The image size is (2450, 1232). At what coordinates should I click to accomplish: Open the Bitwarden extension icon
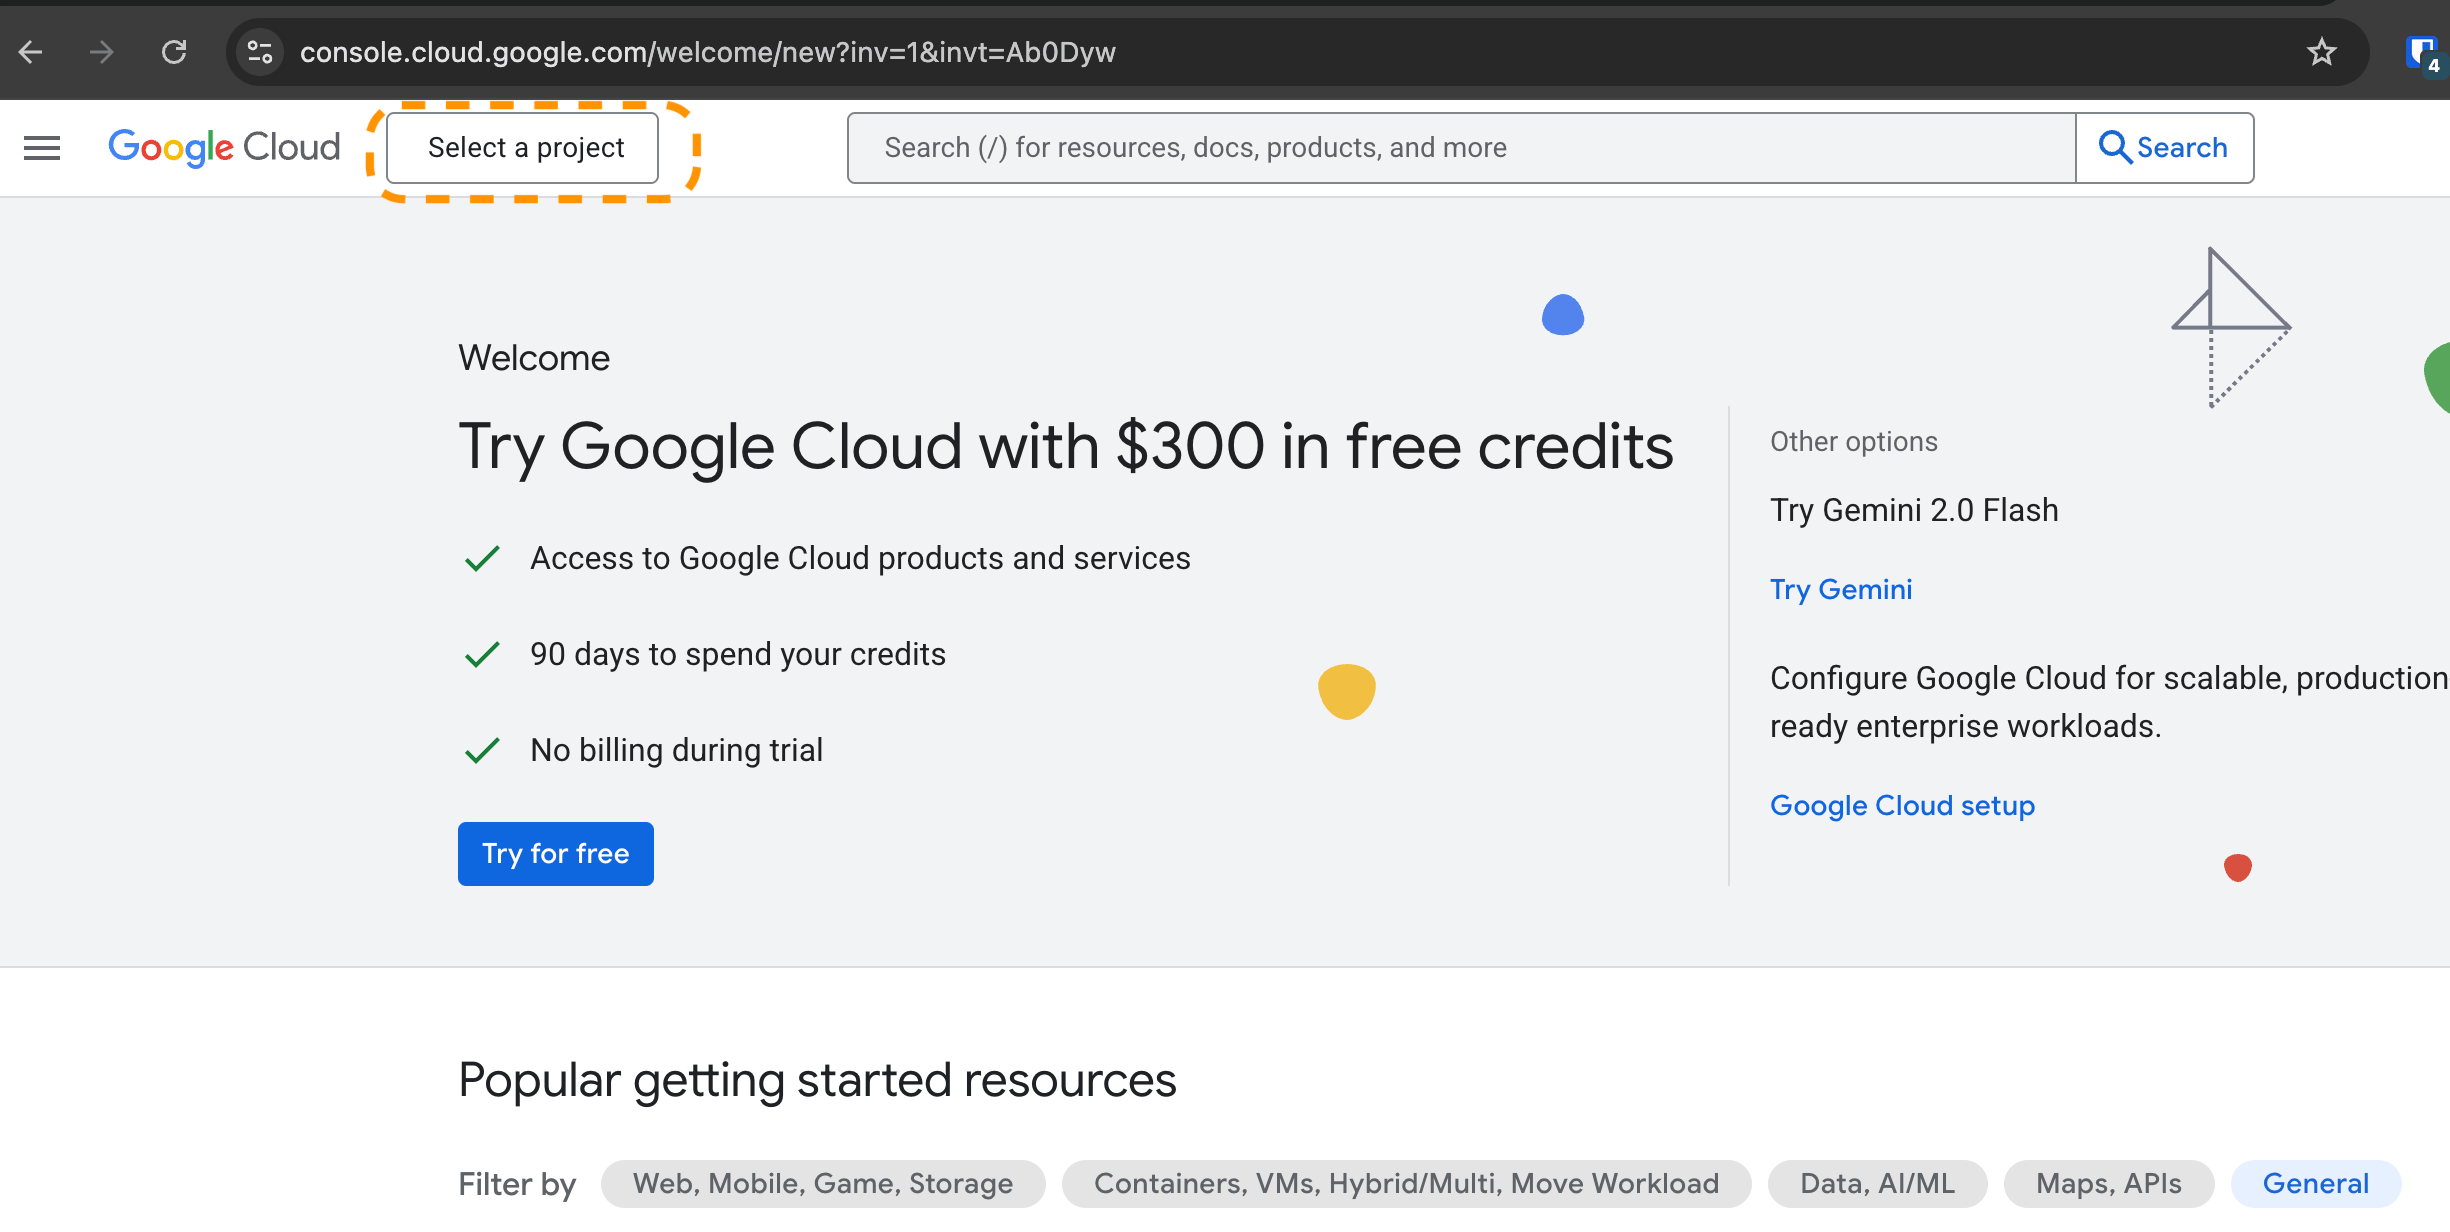tap(2421, 52)
